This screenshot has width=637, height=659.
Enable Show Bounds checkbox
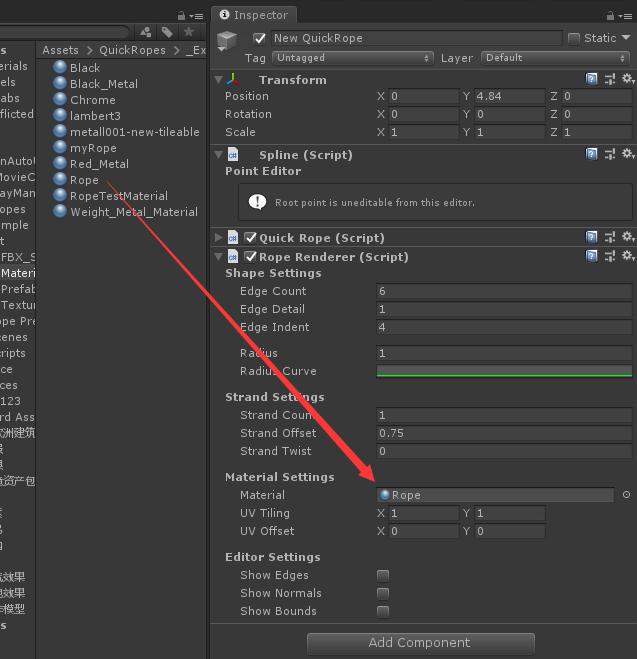pos(383,612)
